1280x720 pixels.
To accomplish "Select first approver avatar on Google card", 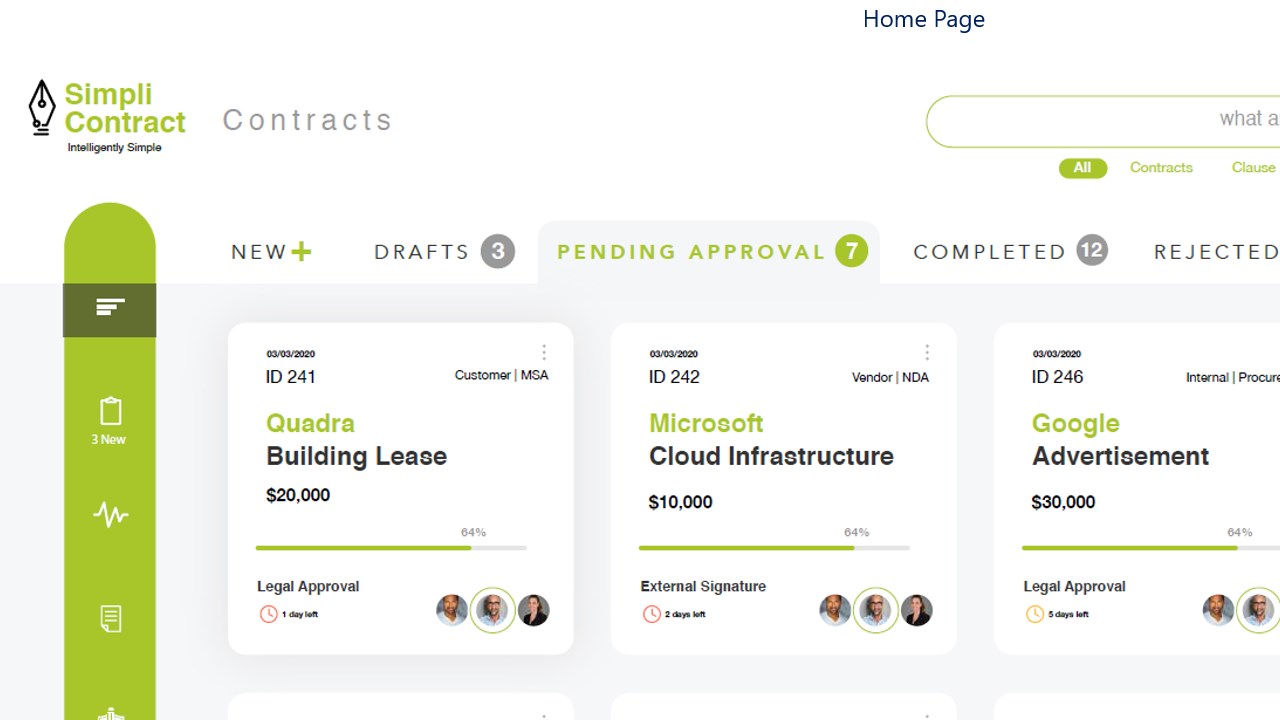I will click(x=1218, y=610).
